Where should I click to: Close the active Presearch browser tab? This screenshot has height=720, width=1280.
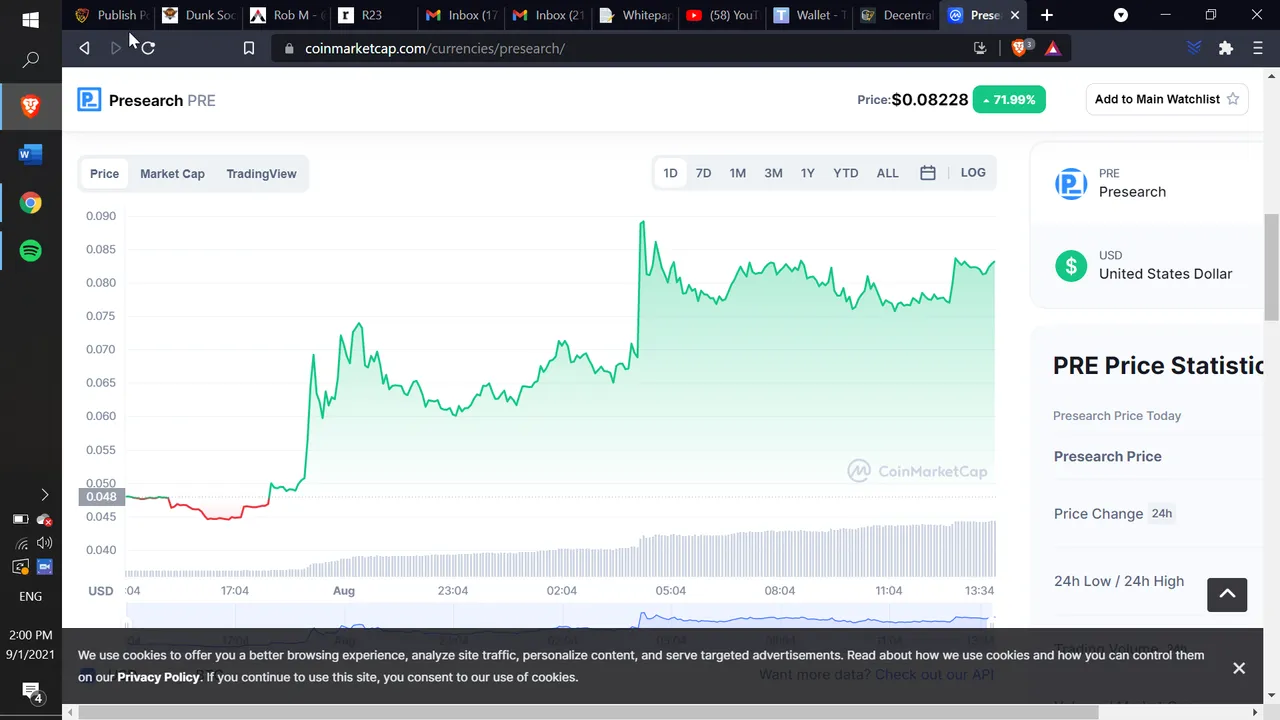coord(1015,15)
